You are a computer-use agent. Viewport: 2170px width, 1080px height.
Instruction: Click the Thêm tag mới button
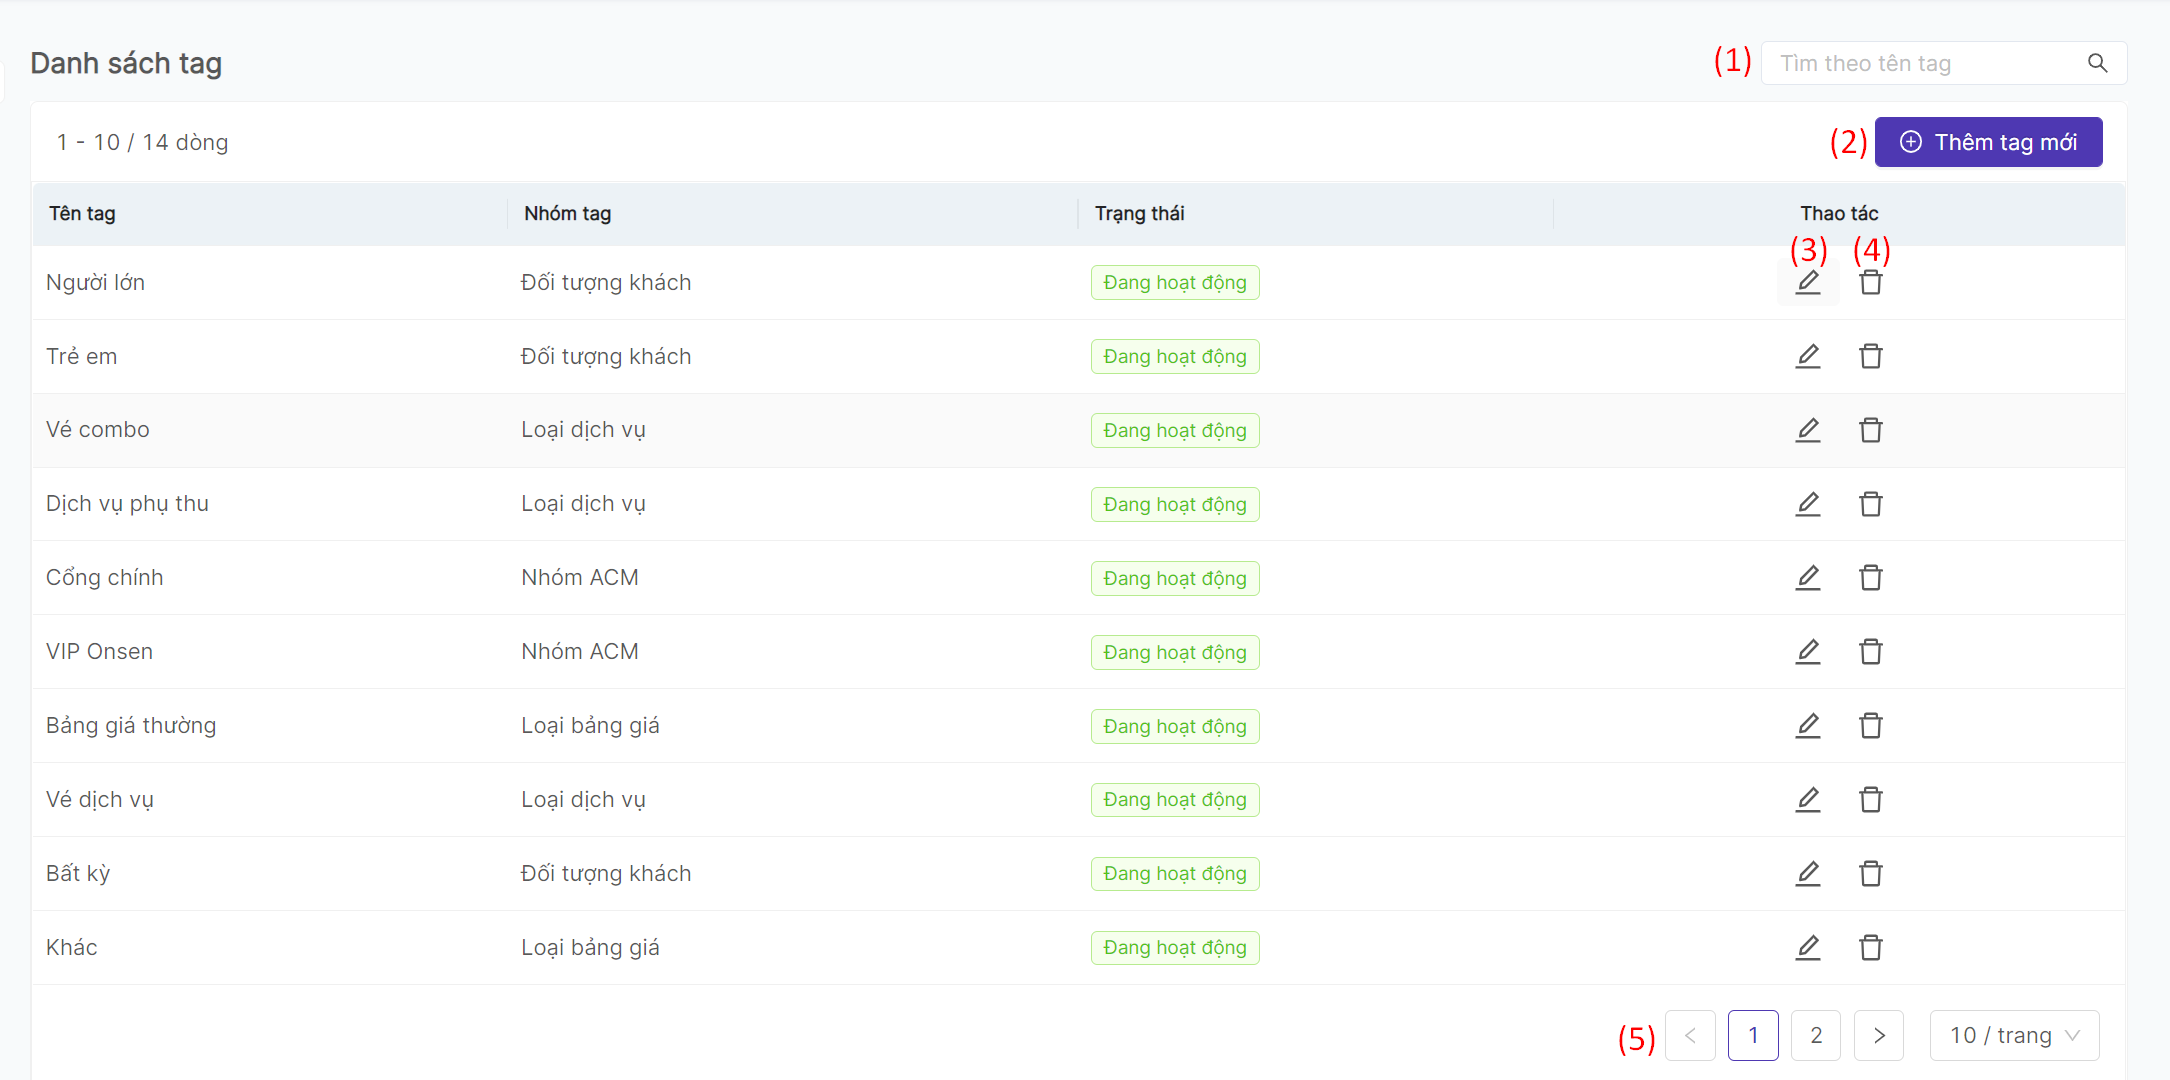coord(1987,142)
